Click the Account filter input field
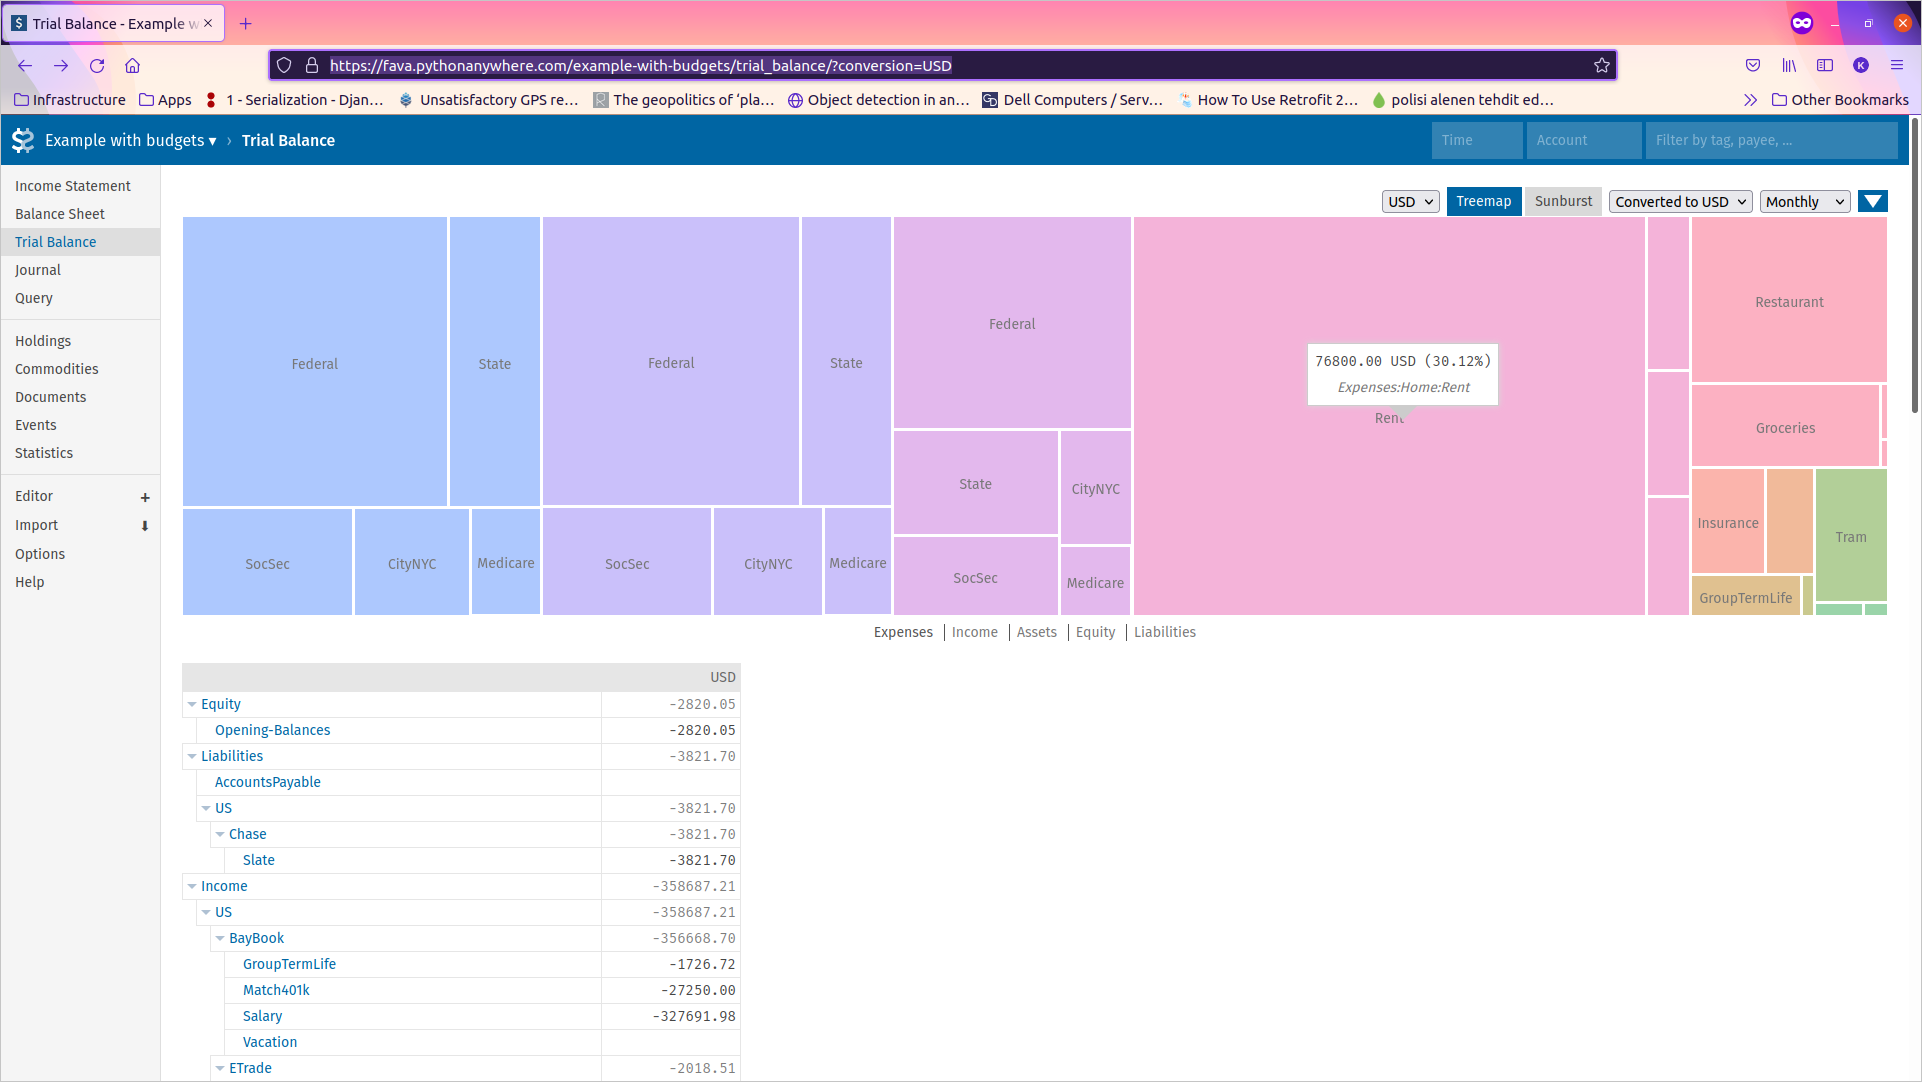Screen dimensions: 1922x1082 1583,140
